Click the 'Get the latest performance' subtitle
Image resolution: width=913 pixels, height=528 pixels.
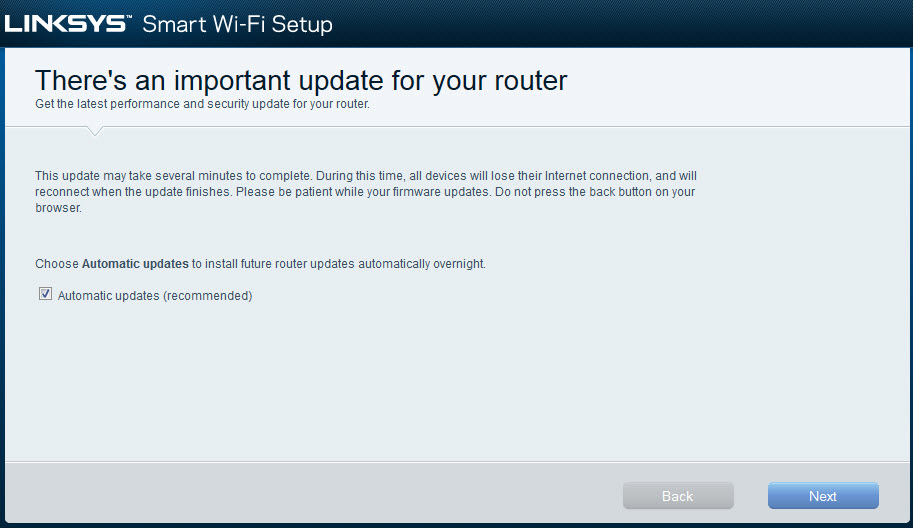click(x=202, y=104)
